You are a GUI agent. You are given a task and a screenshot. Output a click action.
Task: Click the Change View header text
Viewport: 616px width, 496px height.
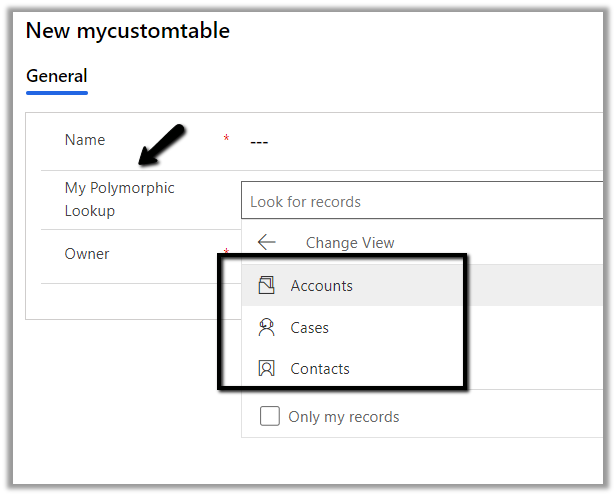tap(350, 242)
